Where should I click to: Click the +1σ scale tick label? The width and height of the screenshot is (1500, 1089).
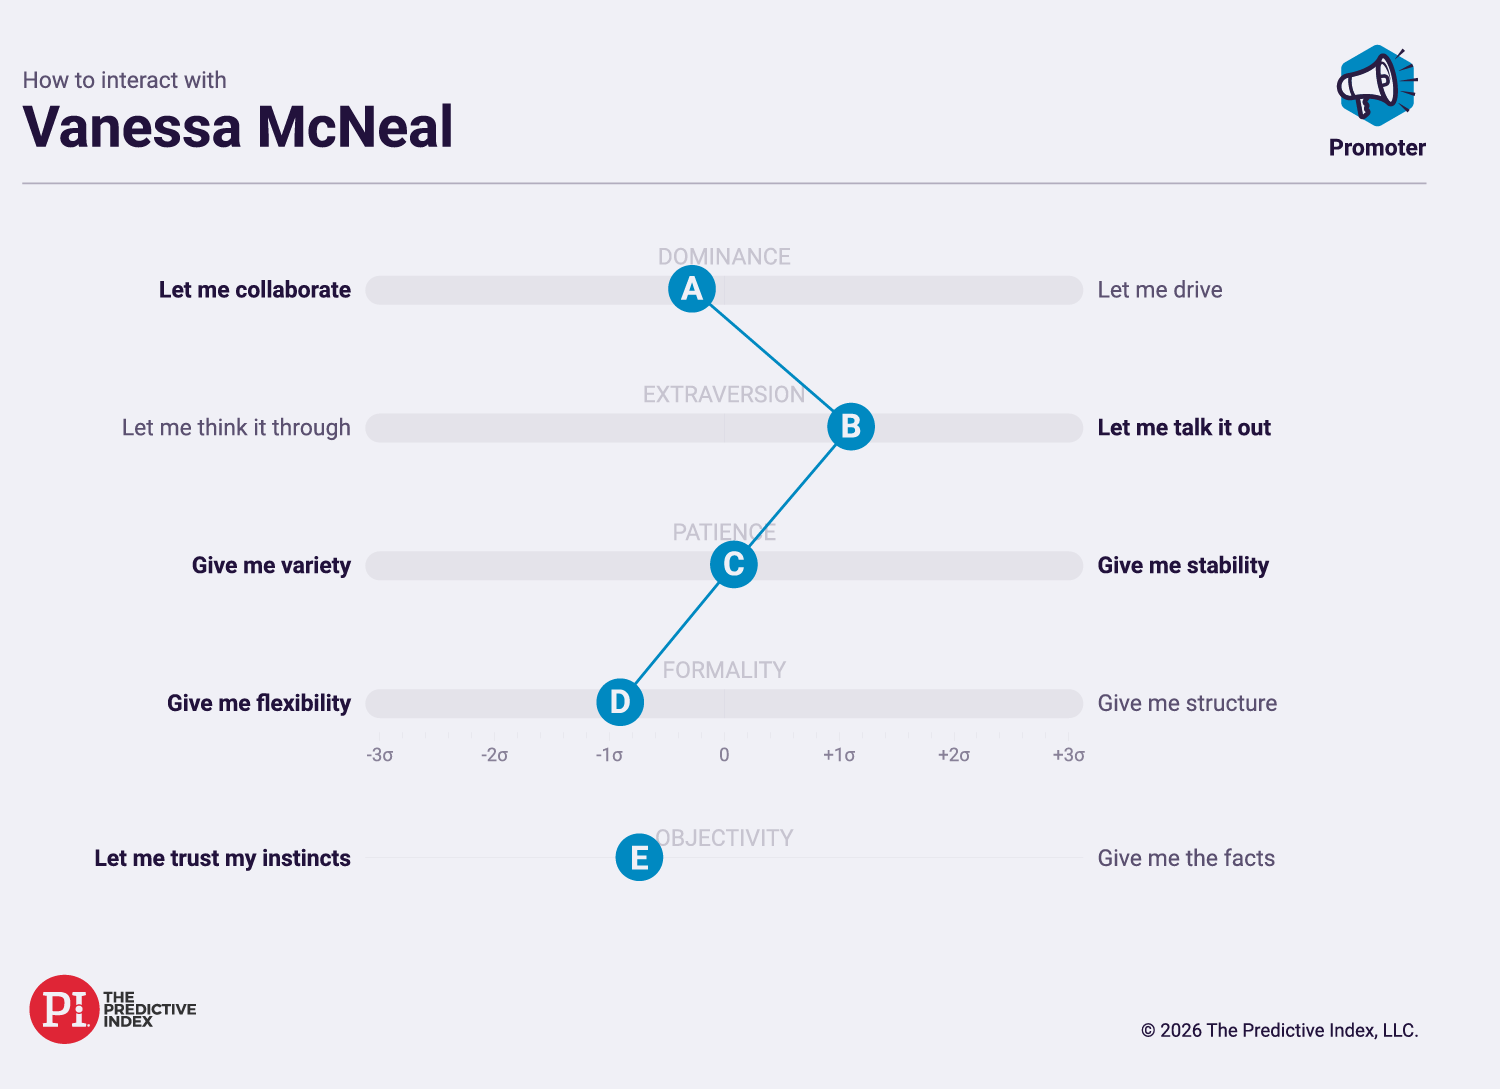point(839,755)
